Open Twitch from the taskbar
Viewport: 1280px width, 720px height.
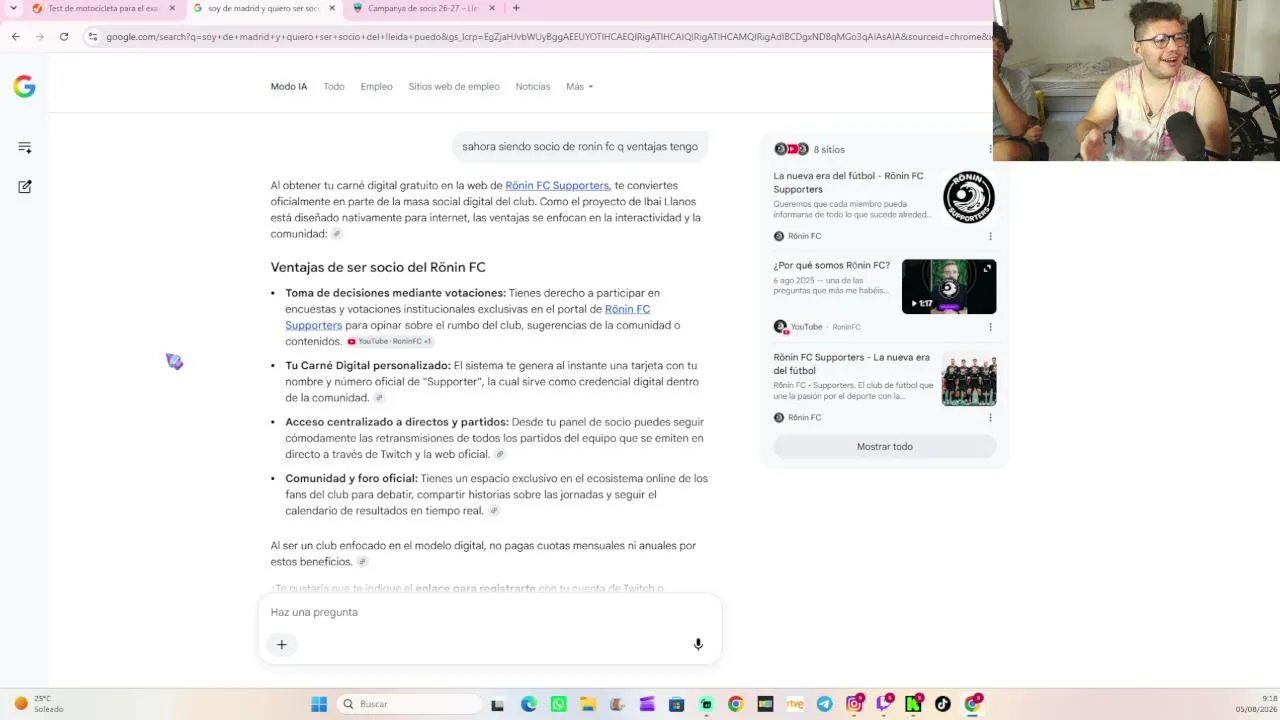coord(884,704)
